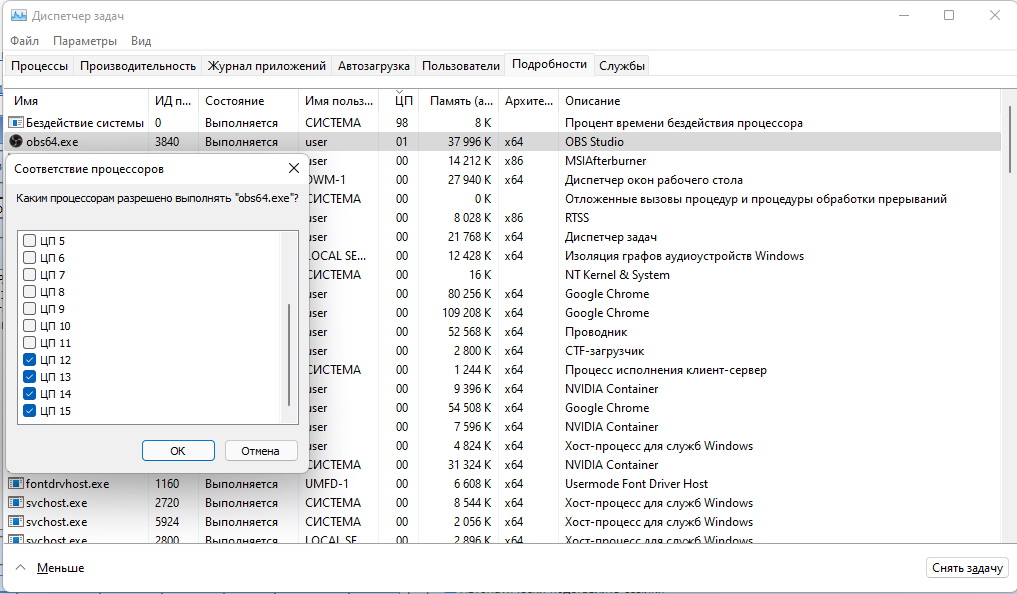This screenshot has width=1017, height=594.
Task: Click the Бездействие системы process icon
Action: point(16,123)
